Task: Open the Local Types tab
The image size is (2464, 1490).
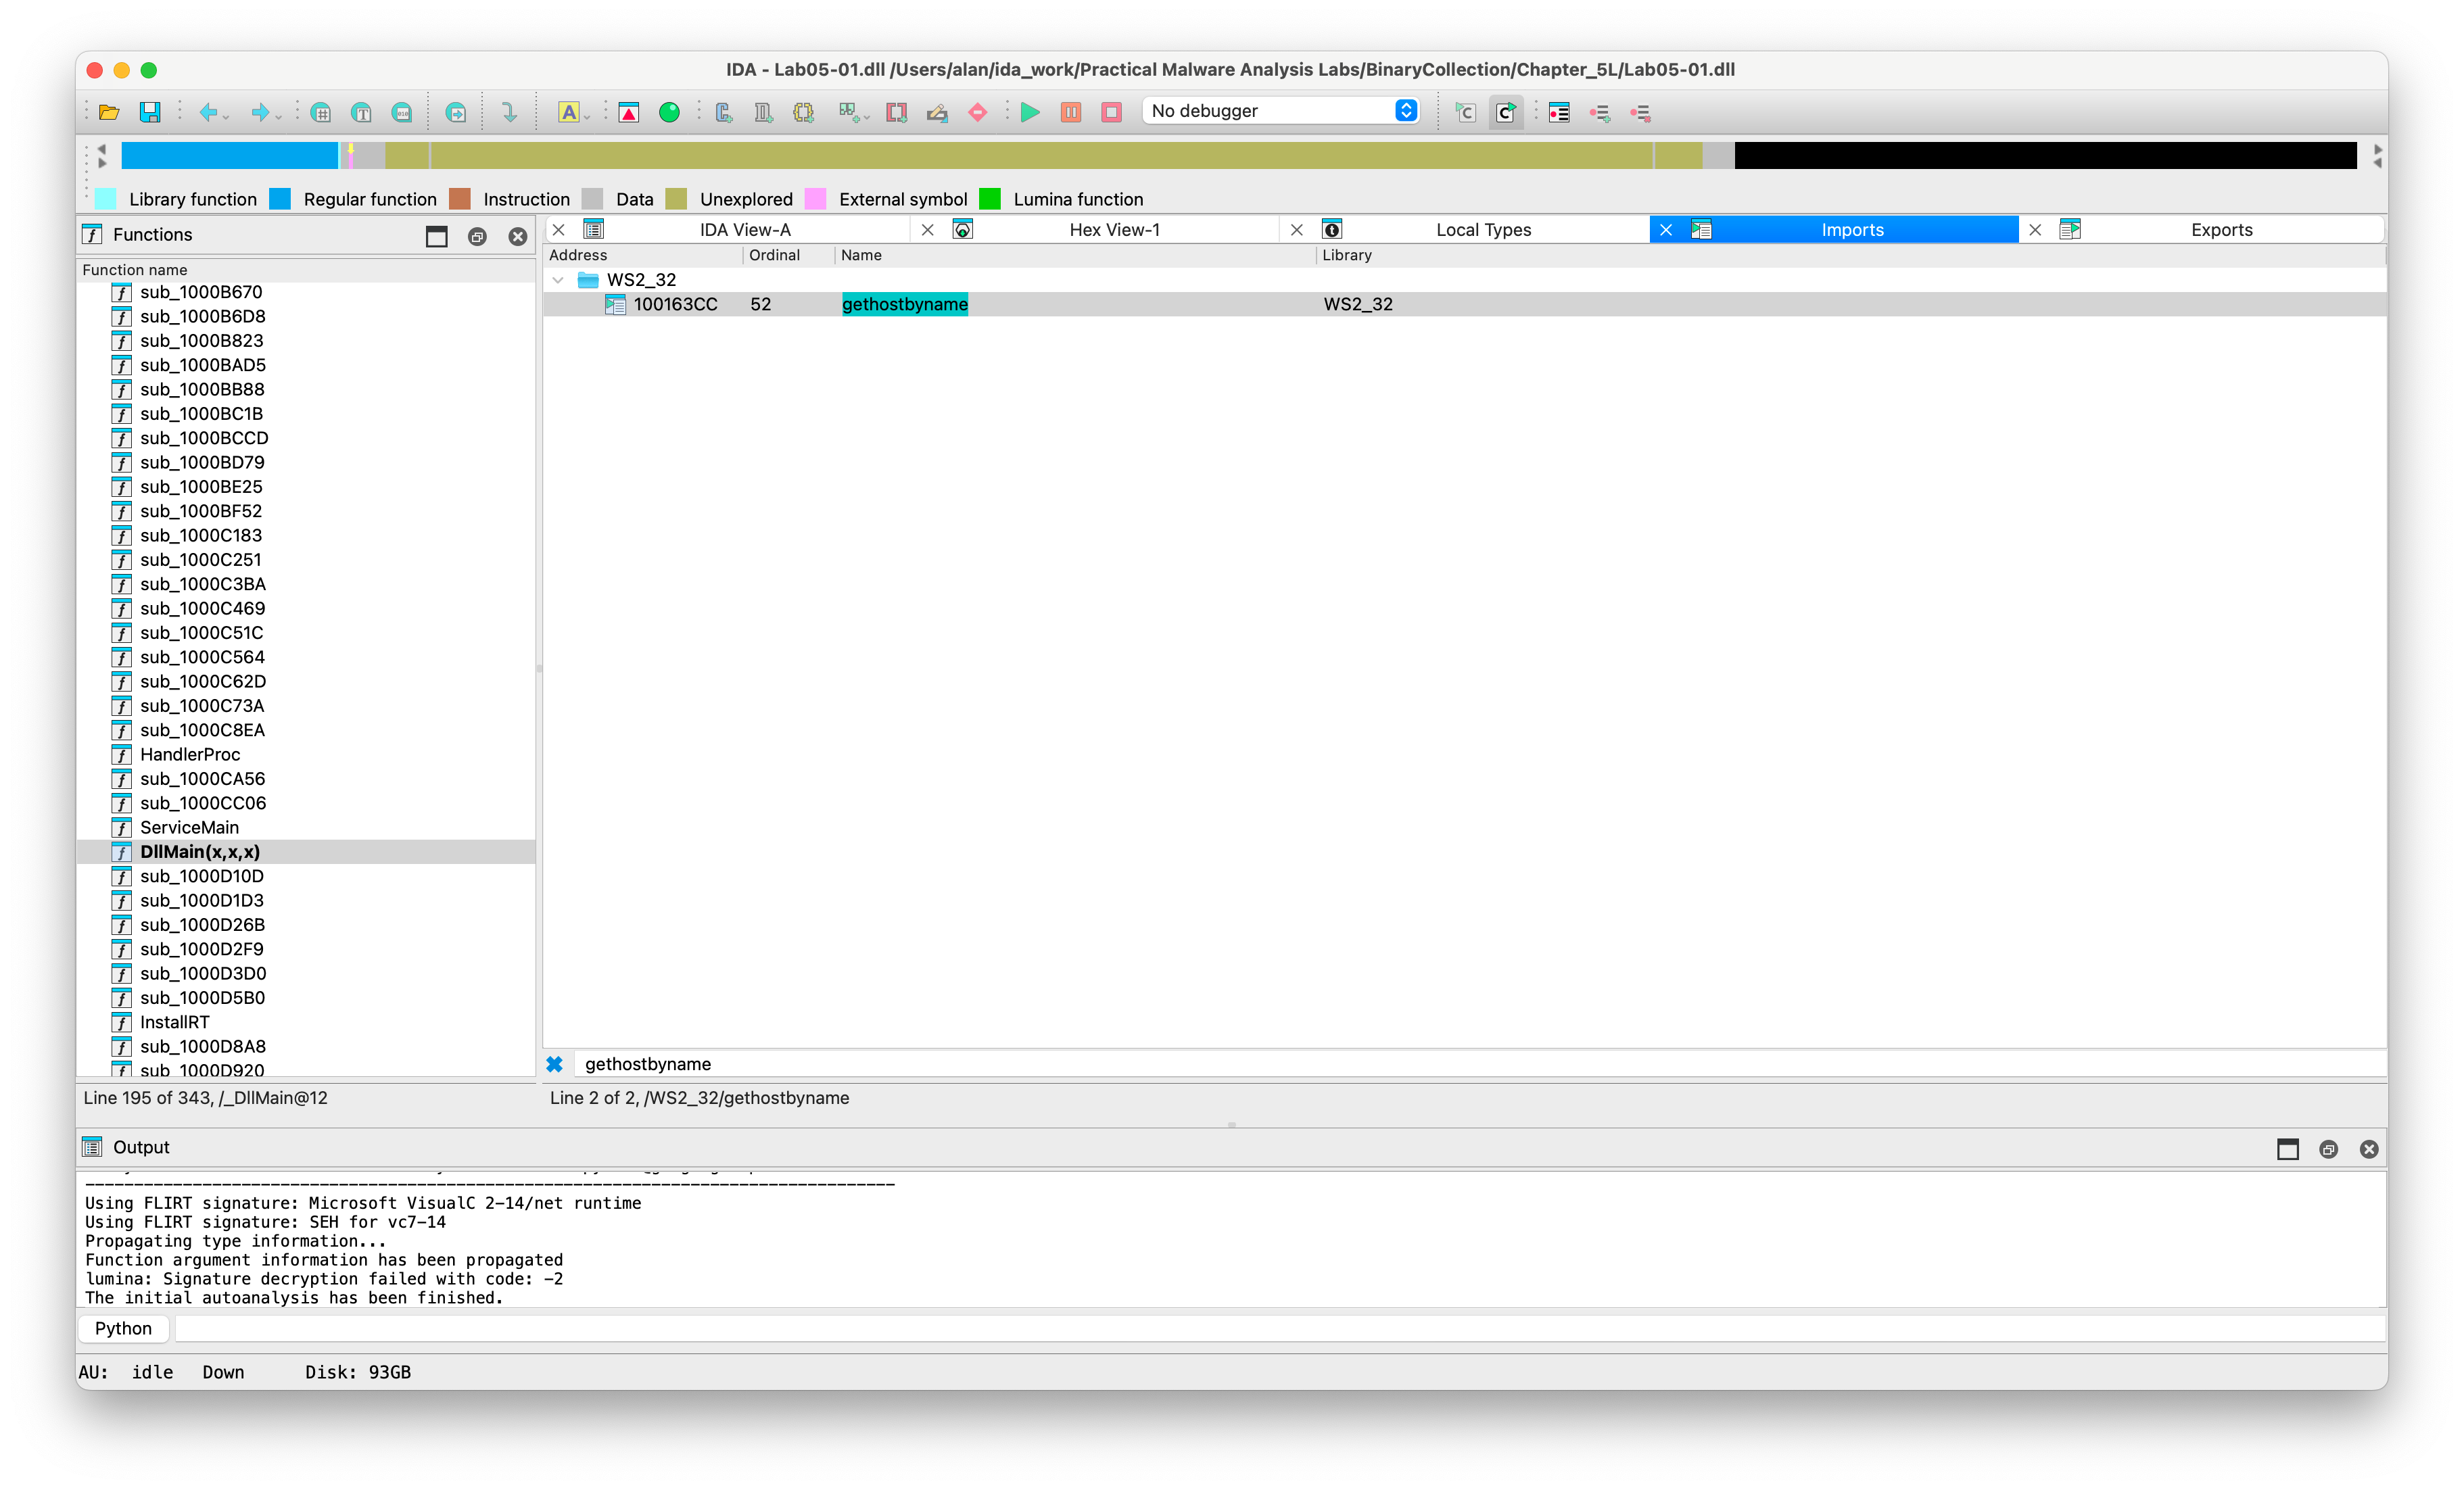Action: pyautogui.click(x=1483, y=230)
